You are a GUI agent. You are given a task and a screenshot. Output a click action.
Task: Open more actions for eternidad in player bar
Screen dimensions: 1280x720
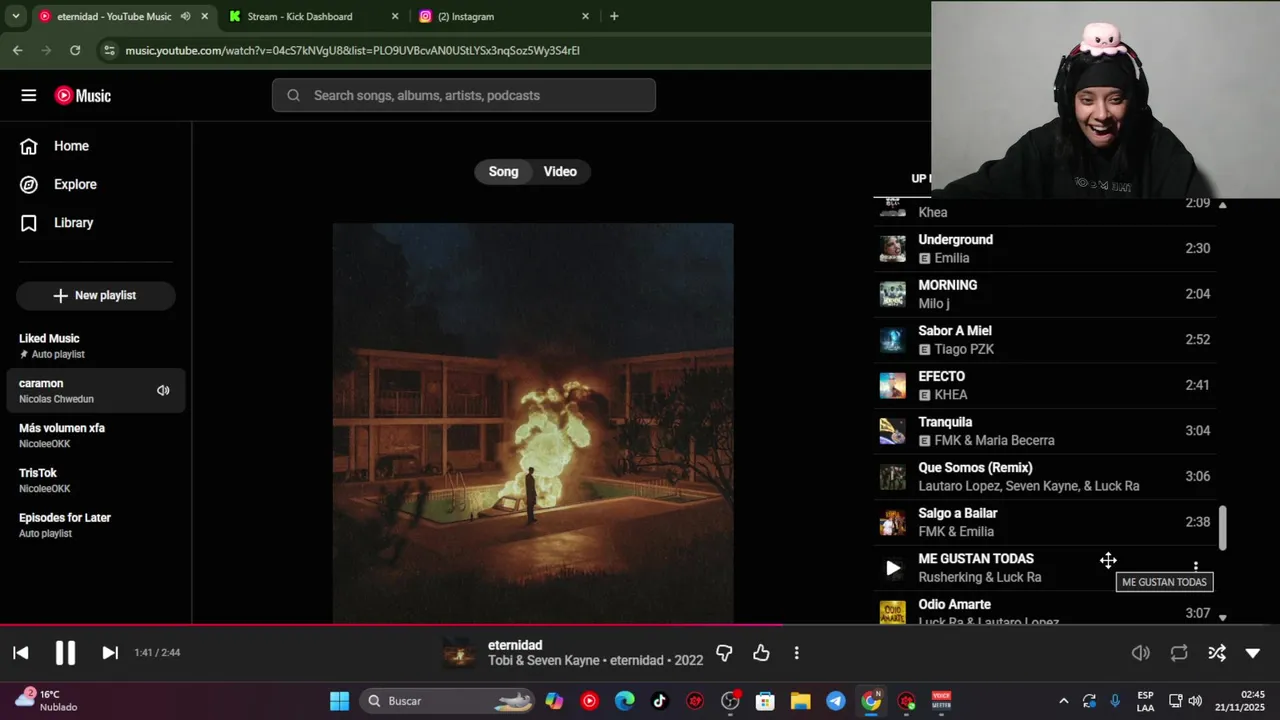[796, 653]
